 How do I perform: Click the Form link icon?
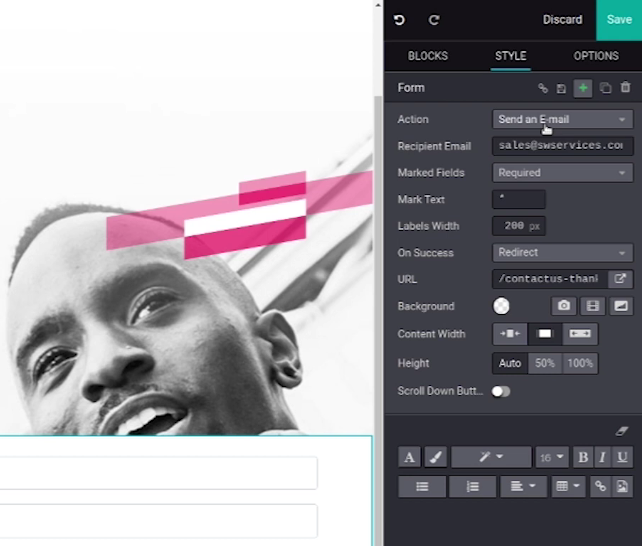click(x=543, y=88)
